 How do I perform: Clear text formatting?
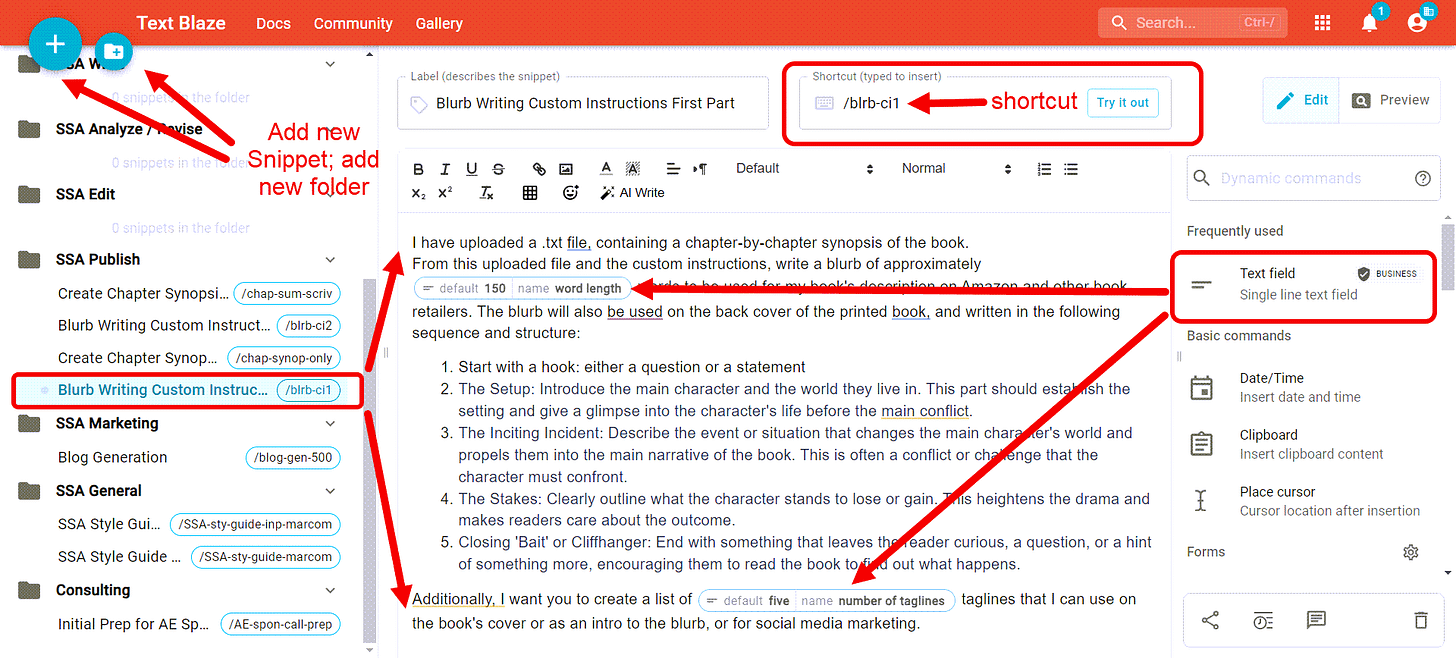click(486, 193)
